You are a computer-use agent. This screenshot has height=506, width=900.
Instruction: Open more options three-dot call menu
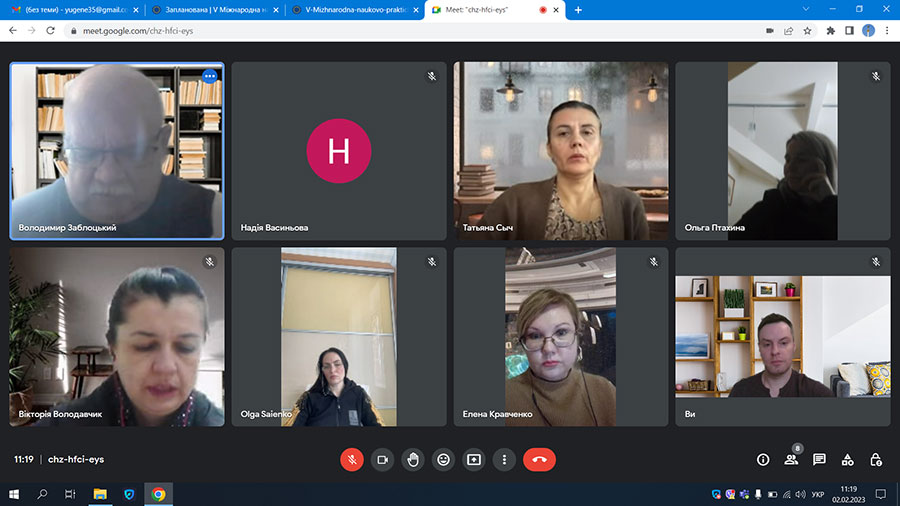pos(504,460)
